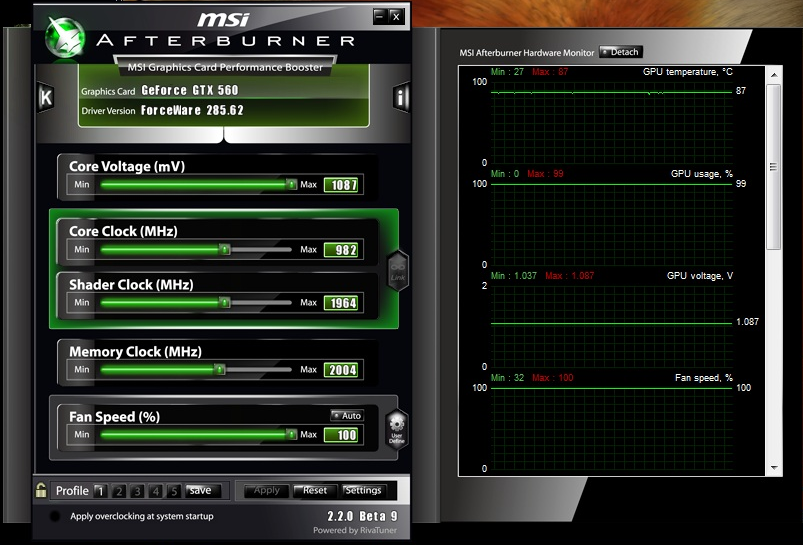Click the Core Voltage value field 1087
Screen dimensions: 803x545
341,185
